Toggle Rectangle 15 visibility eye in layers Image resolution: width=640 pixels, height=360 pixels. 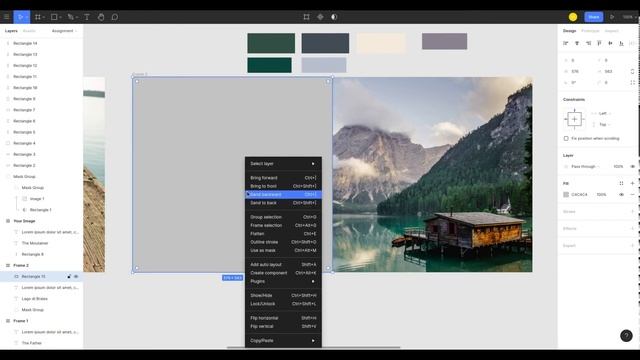coord(76,277)
